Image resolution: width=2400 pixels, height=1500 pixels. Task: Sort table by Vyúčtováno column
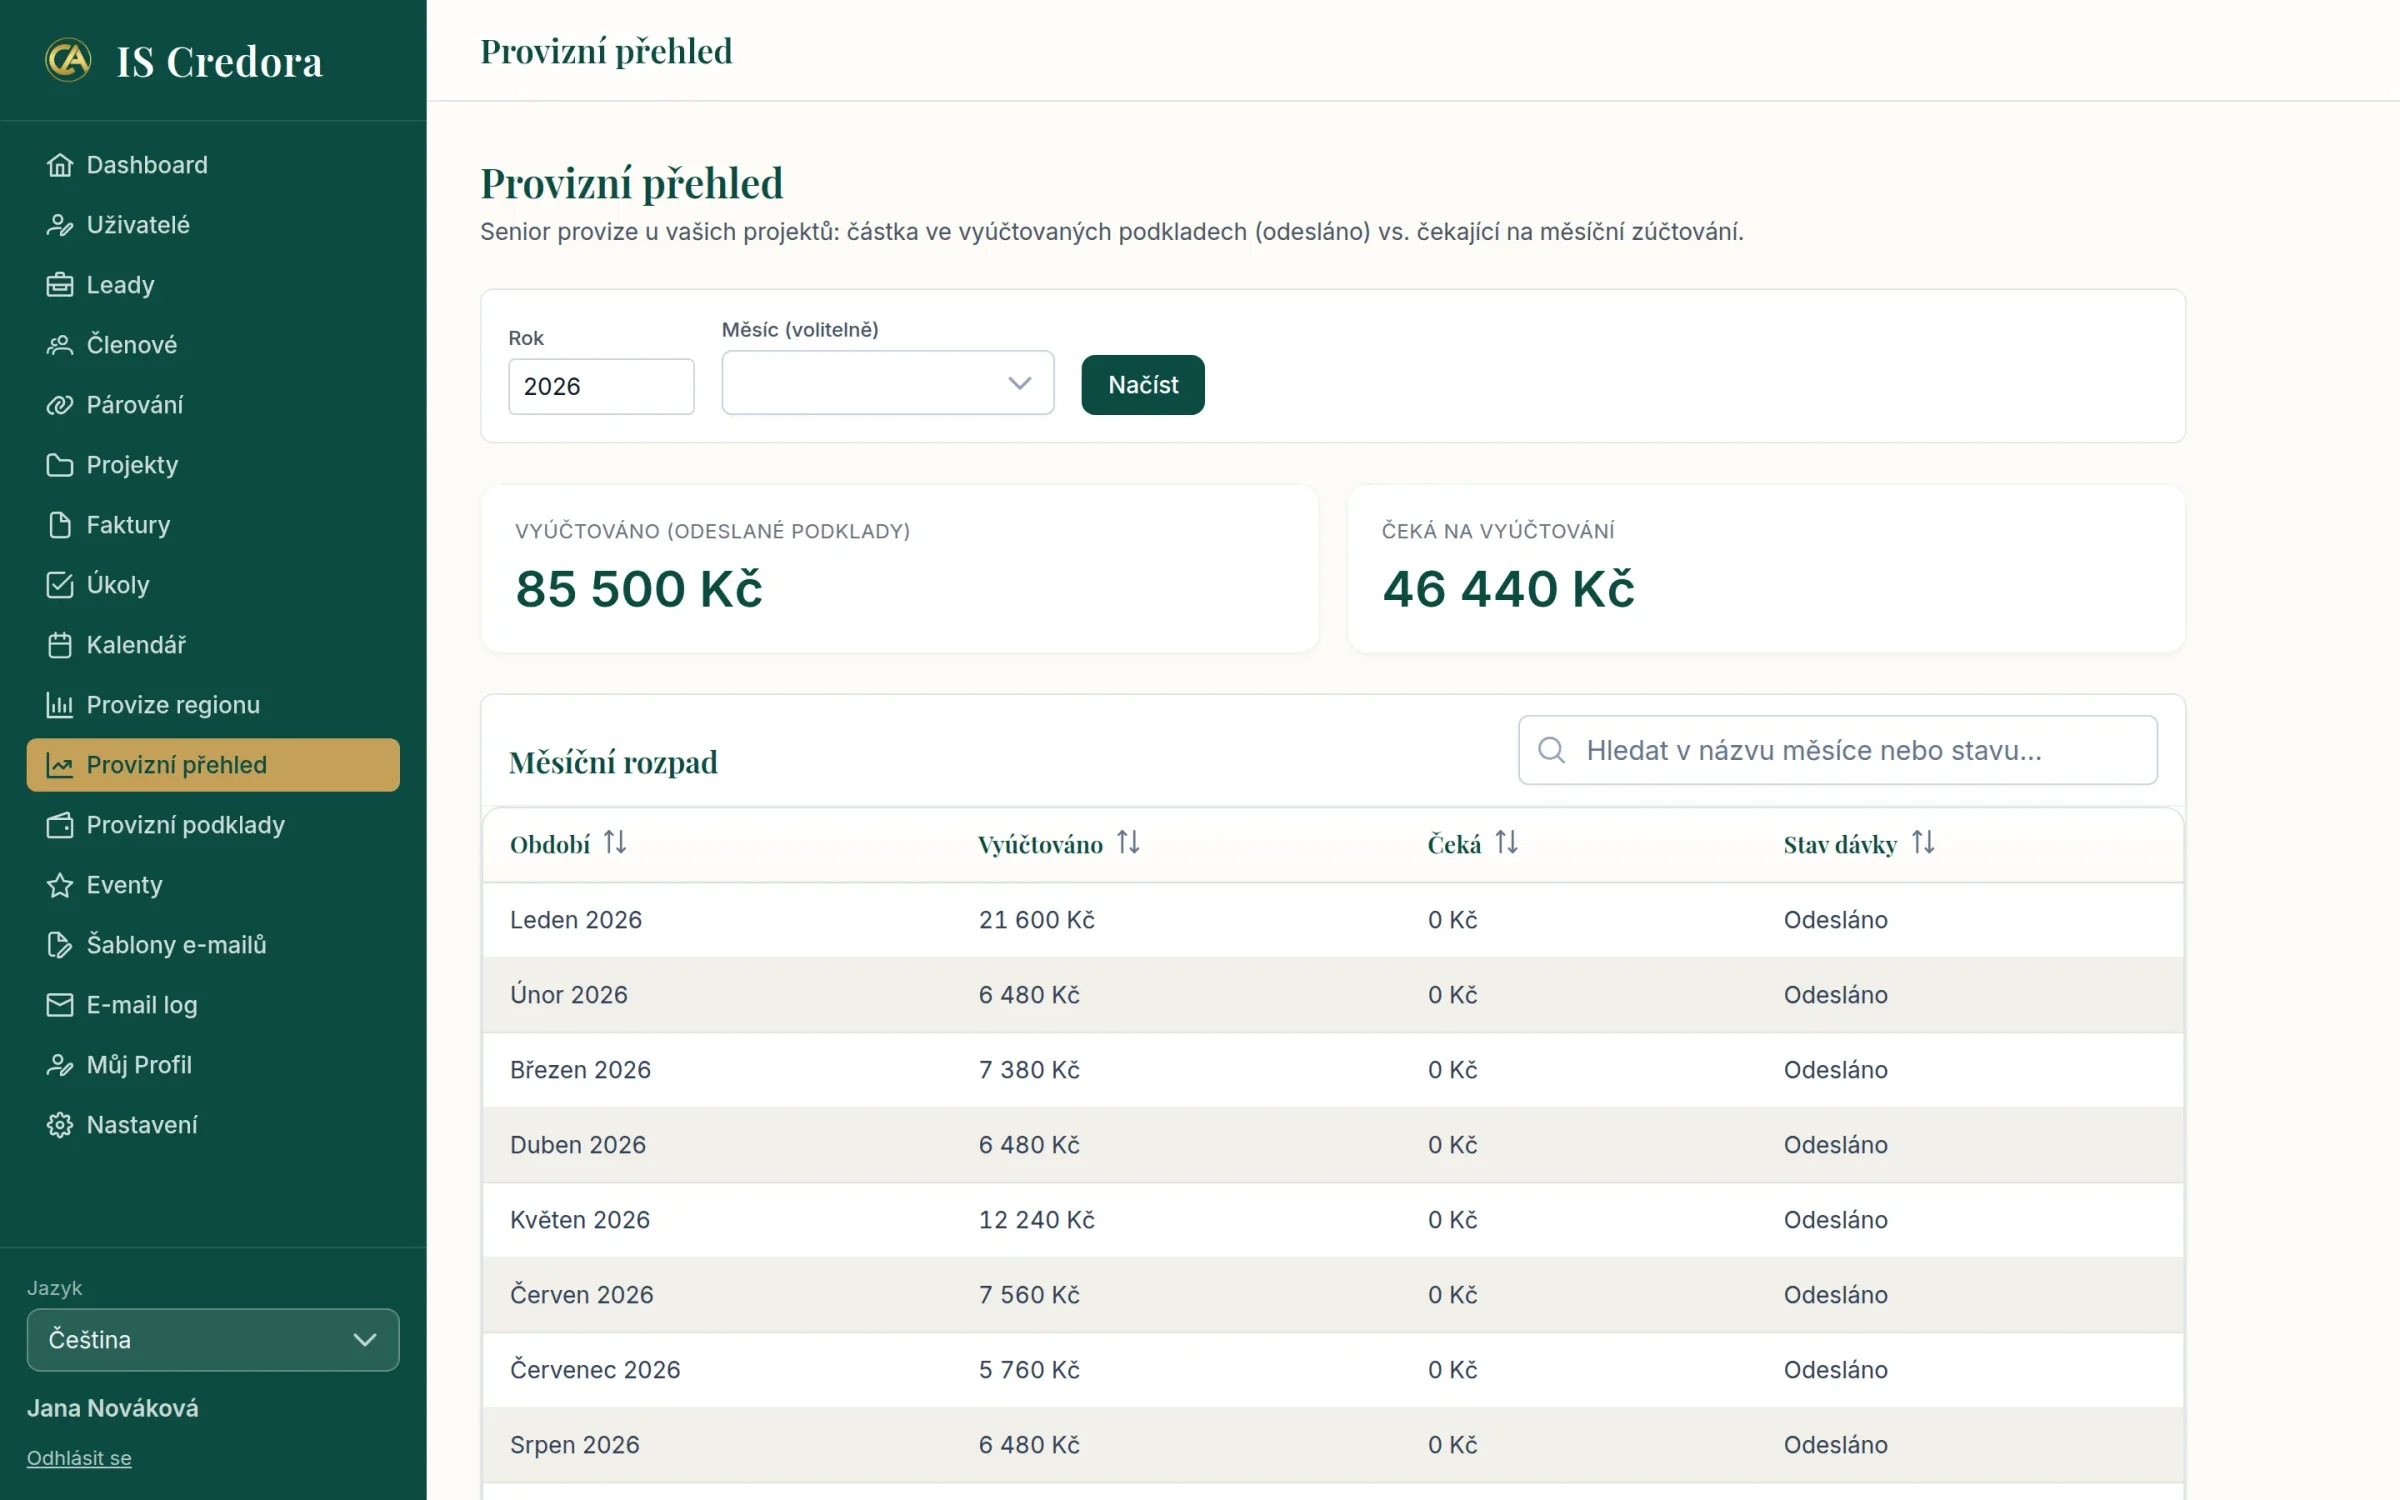[x=1128, y=843]
